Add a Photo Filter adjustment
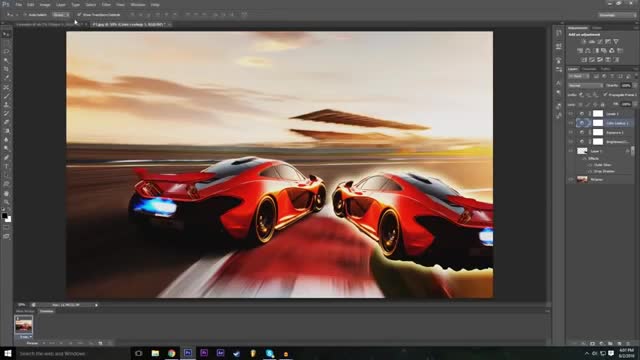This screenshot has height=360, width=640. pos(604,51)
